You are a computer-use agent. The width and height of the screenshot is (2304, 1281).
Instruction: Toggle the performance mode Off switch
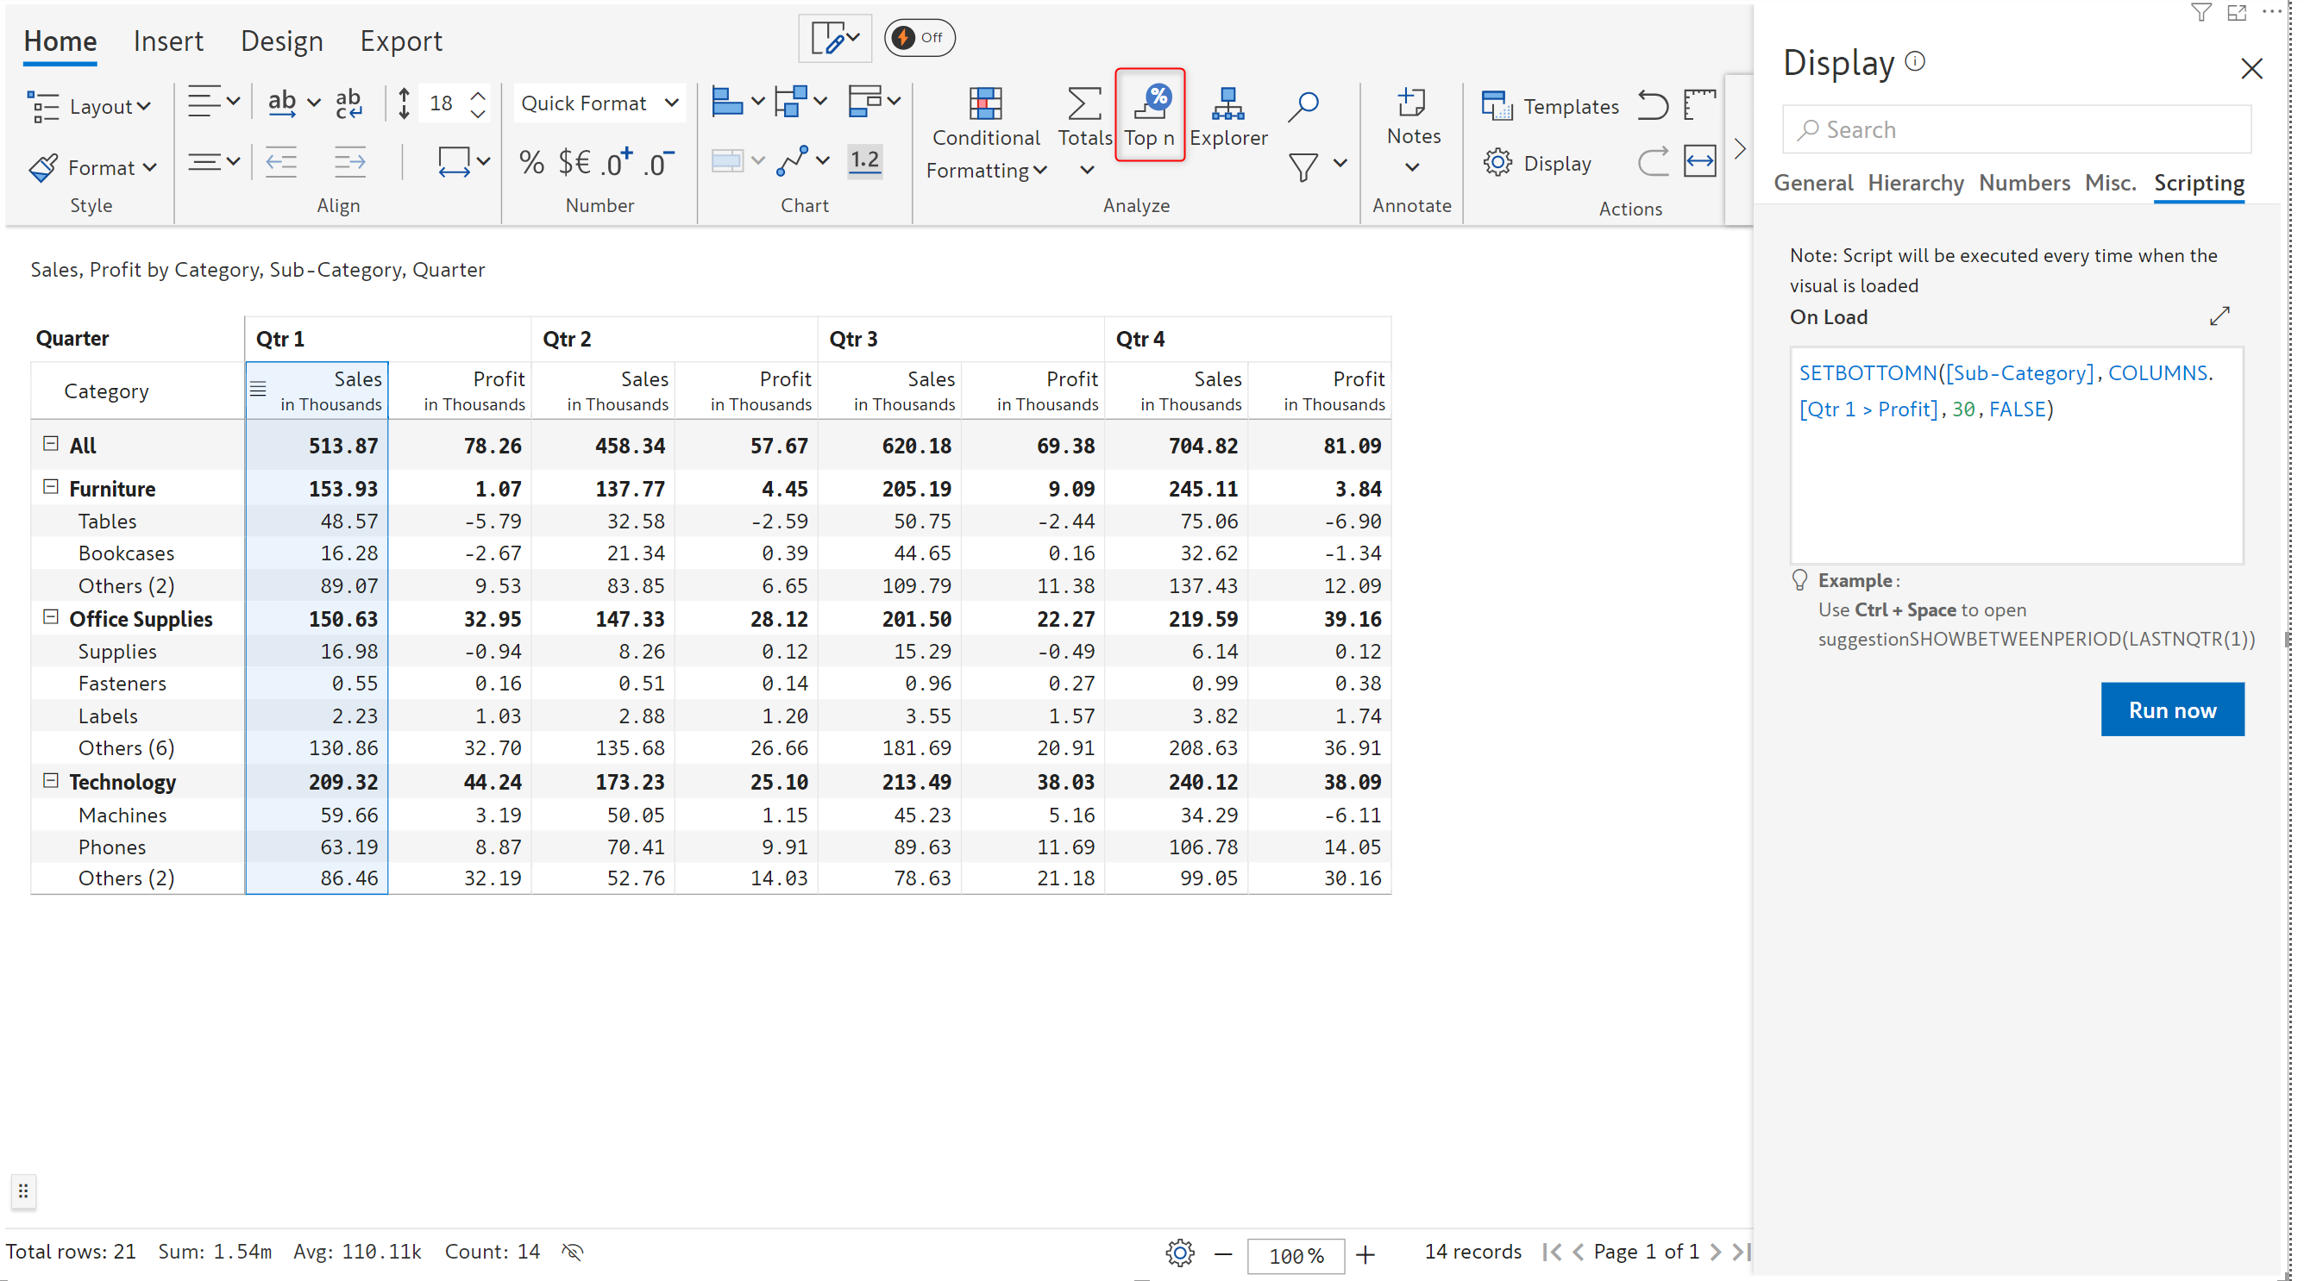click(x=919, y=38)
